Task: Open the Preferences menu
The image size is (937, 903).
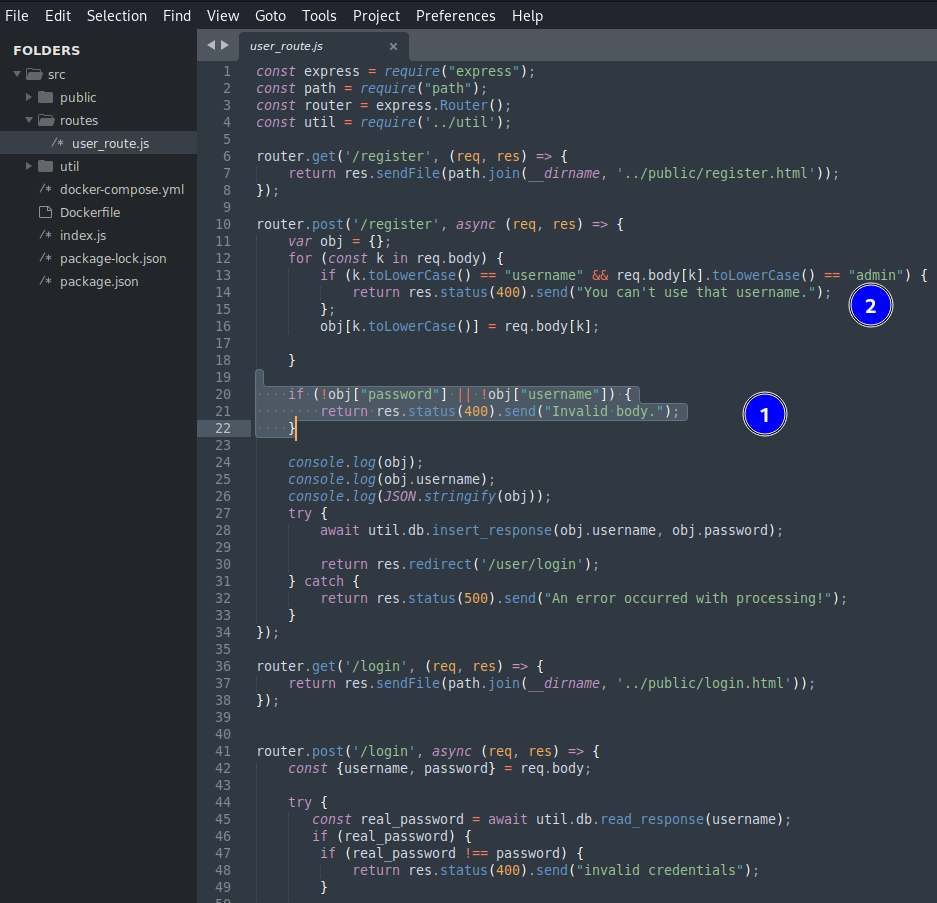Action: [x=455, y=16]
